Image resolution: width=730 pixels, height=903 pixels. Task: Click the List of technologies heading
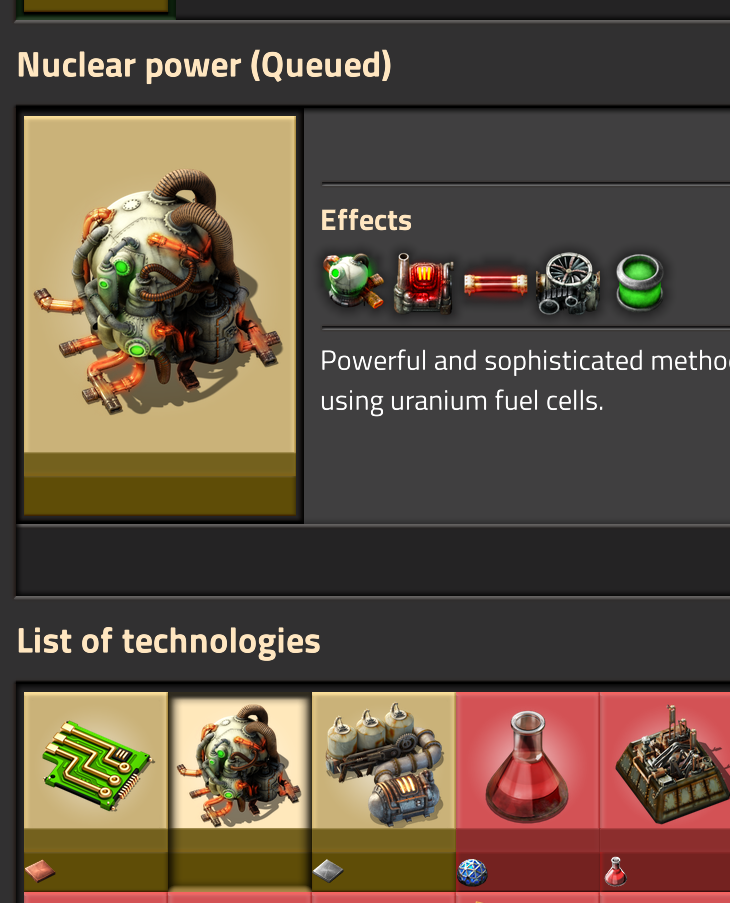point(169,641)
